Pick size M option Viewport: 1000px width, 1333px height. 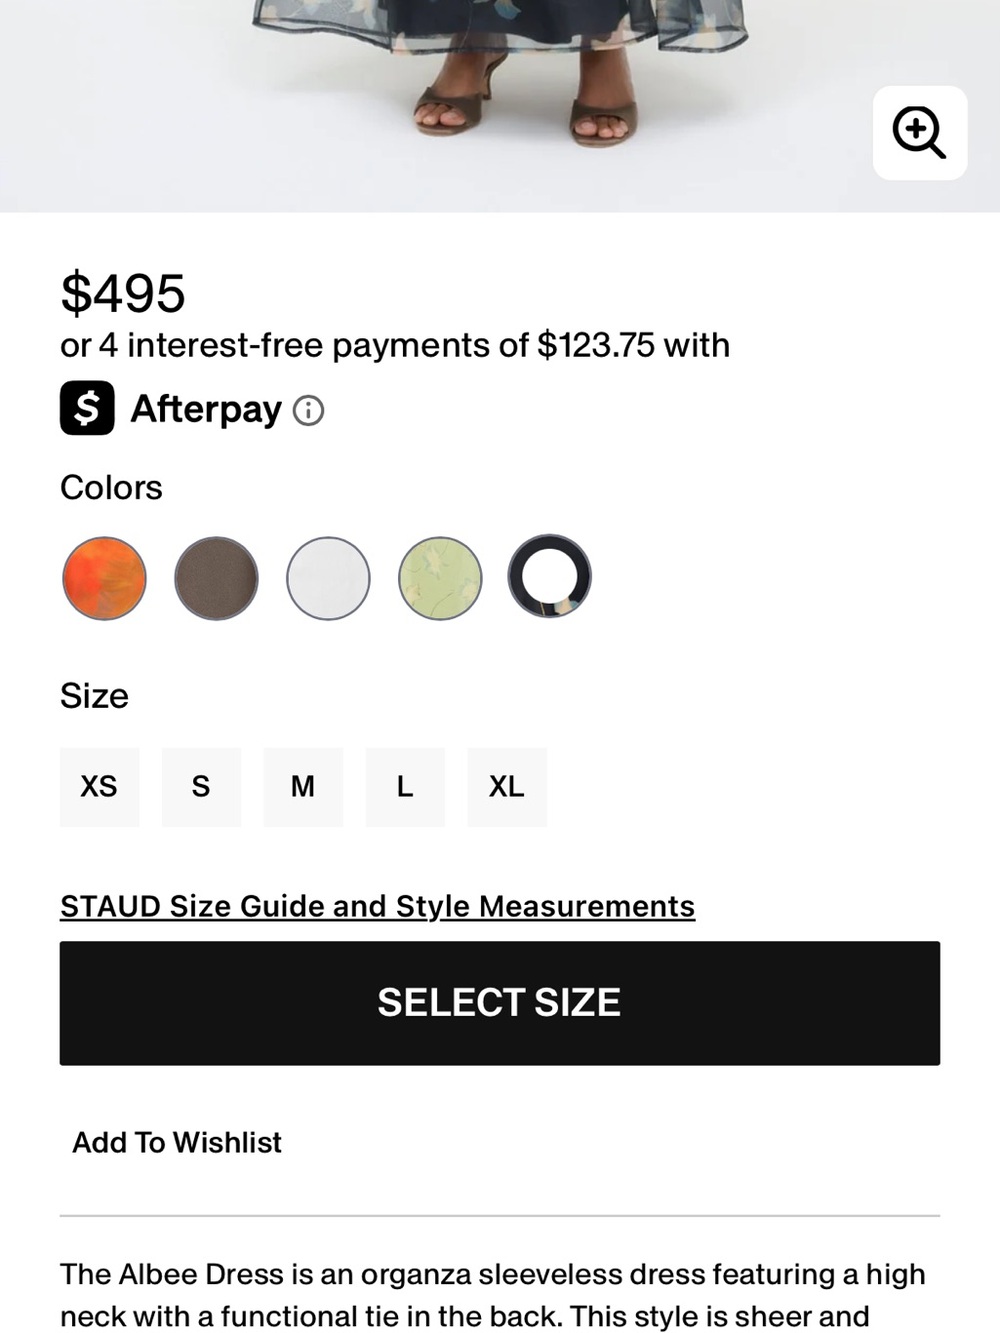click(303, 787)
